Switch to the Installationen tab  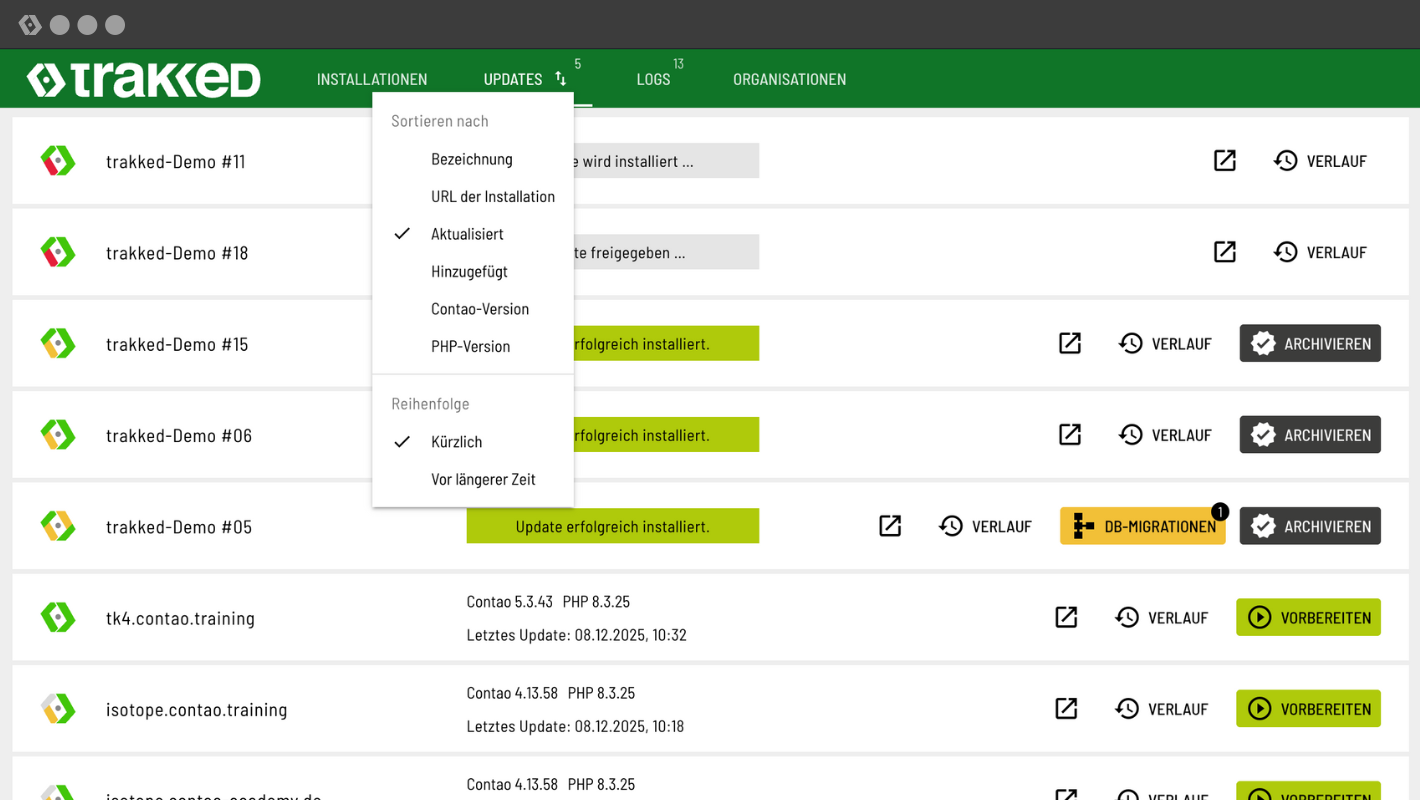tap(372, 79)
